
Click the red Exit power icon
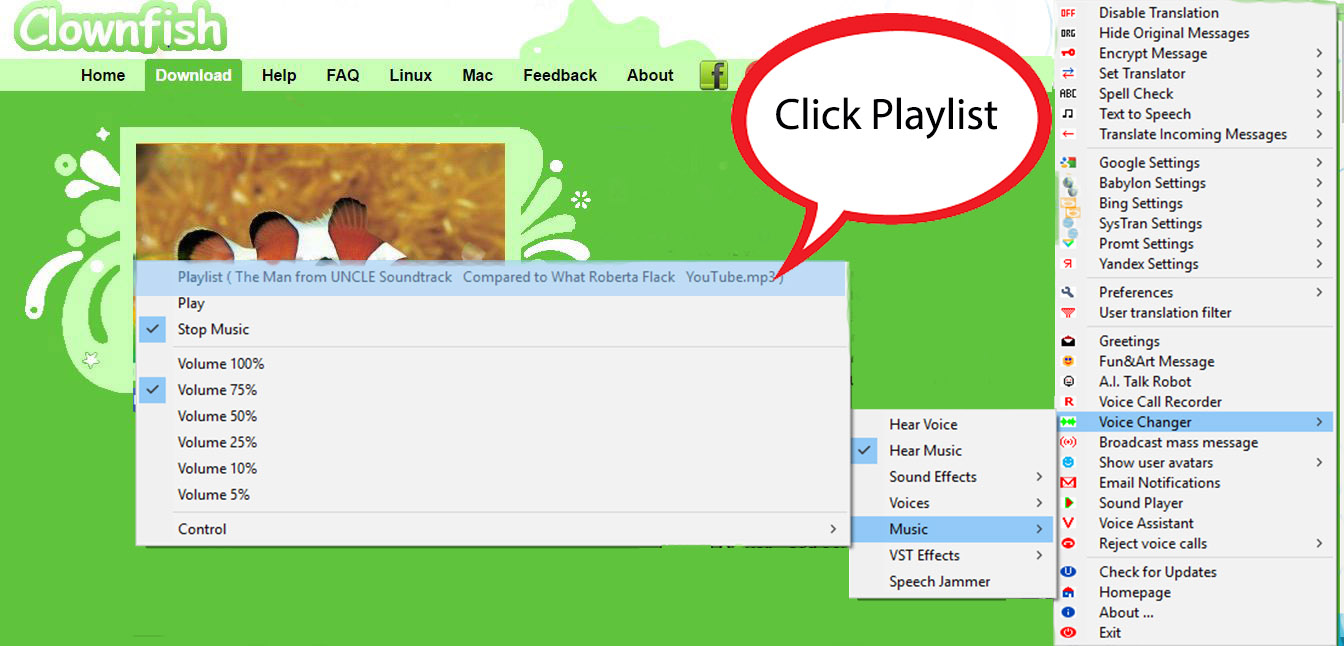point(1068,632)
